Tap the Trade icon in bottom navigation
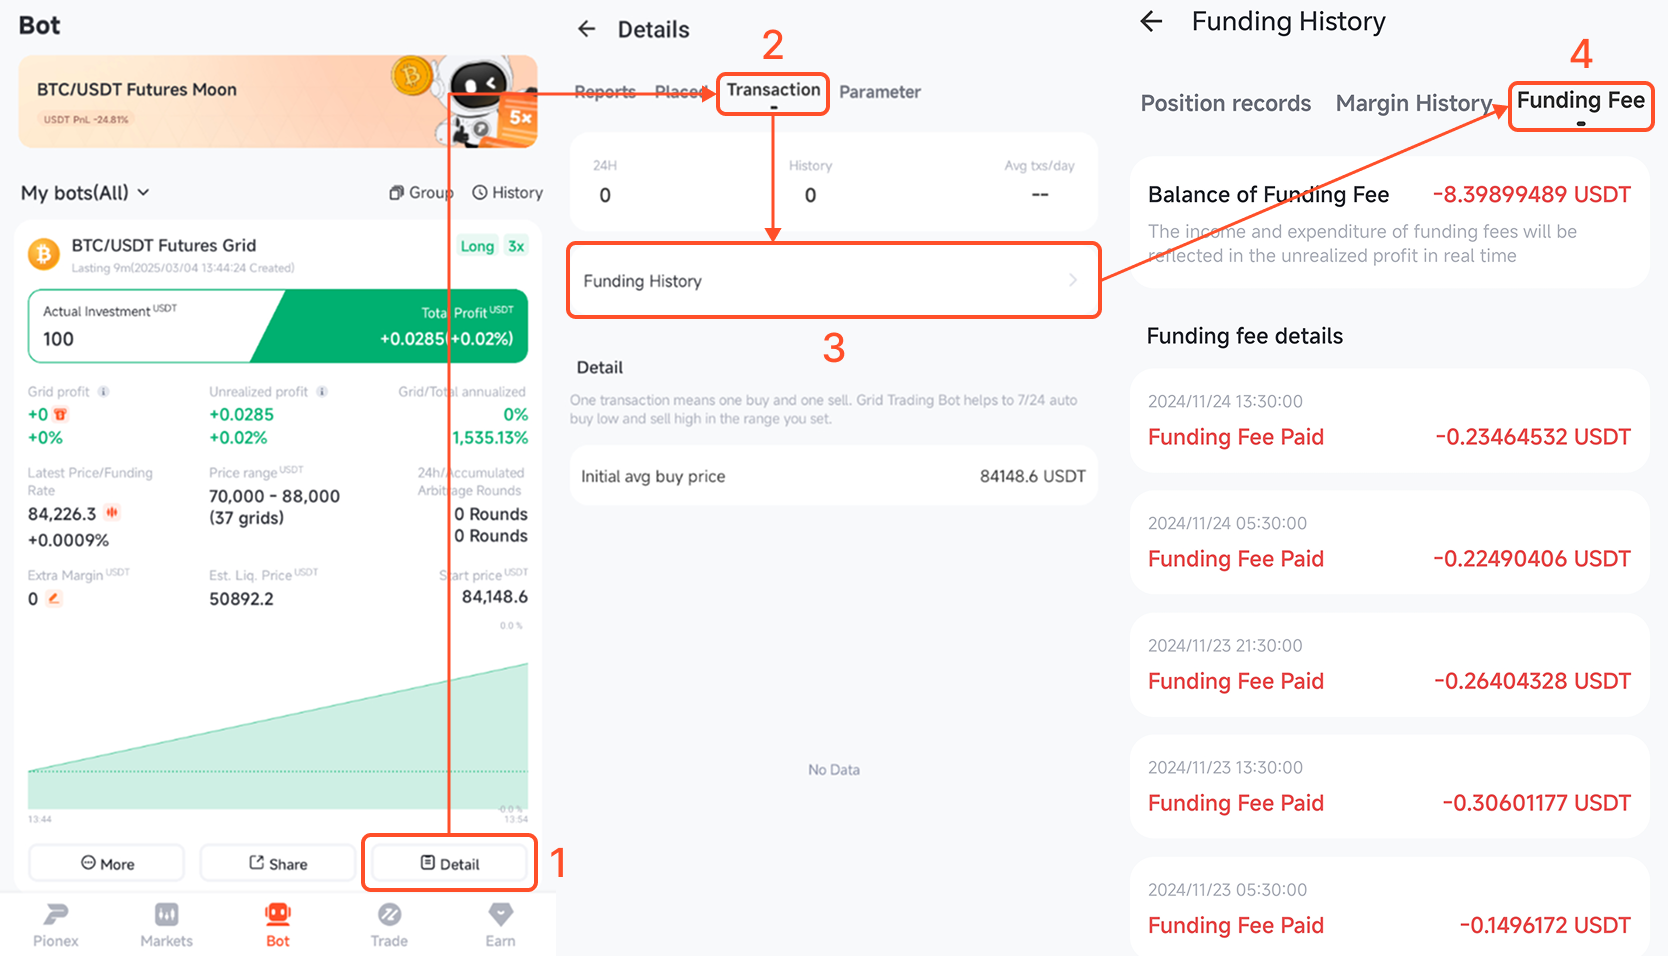 (389, 914)
